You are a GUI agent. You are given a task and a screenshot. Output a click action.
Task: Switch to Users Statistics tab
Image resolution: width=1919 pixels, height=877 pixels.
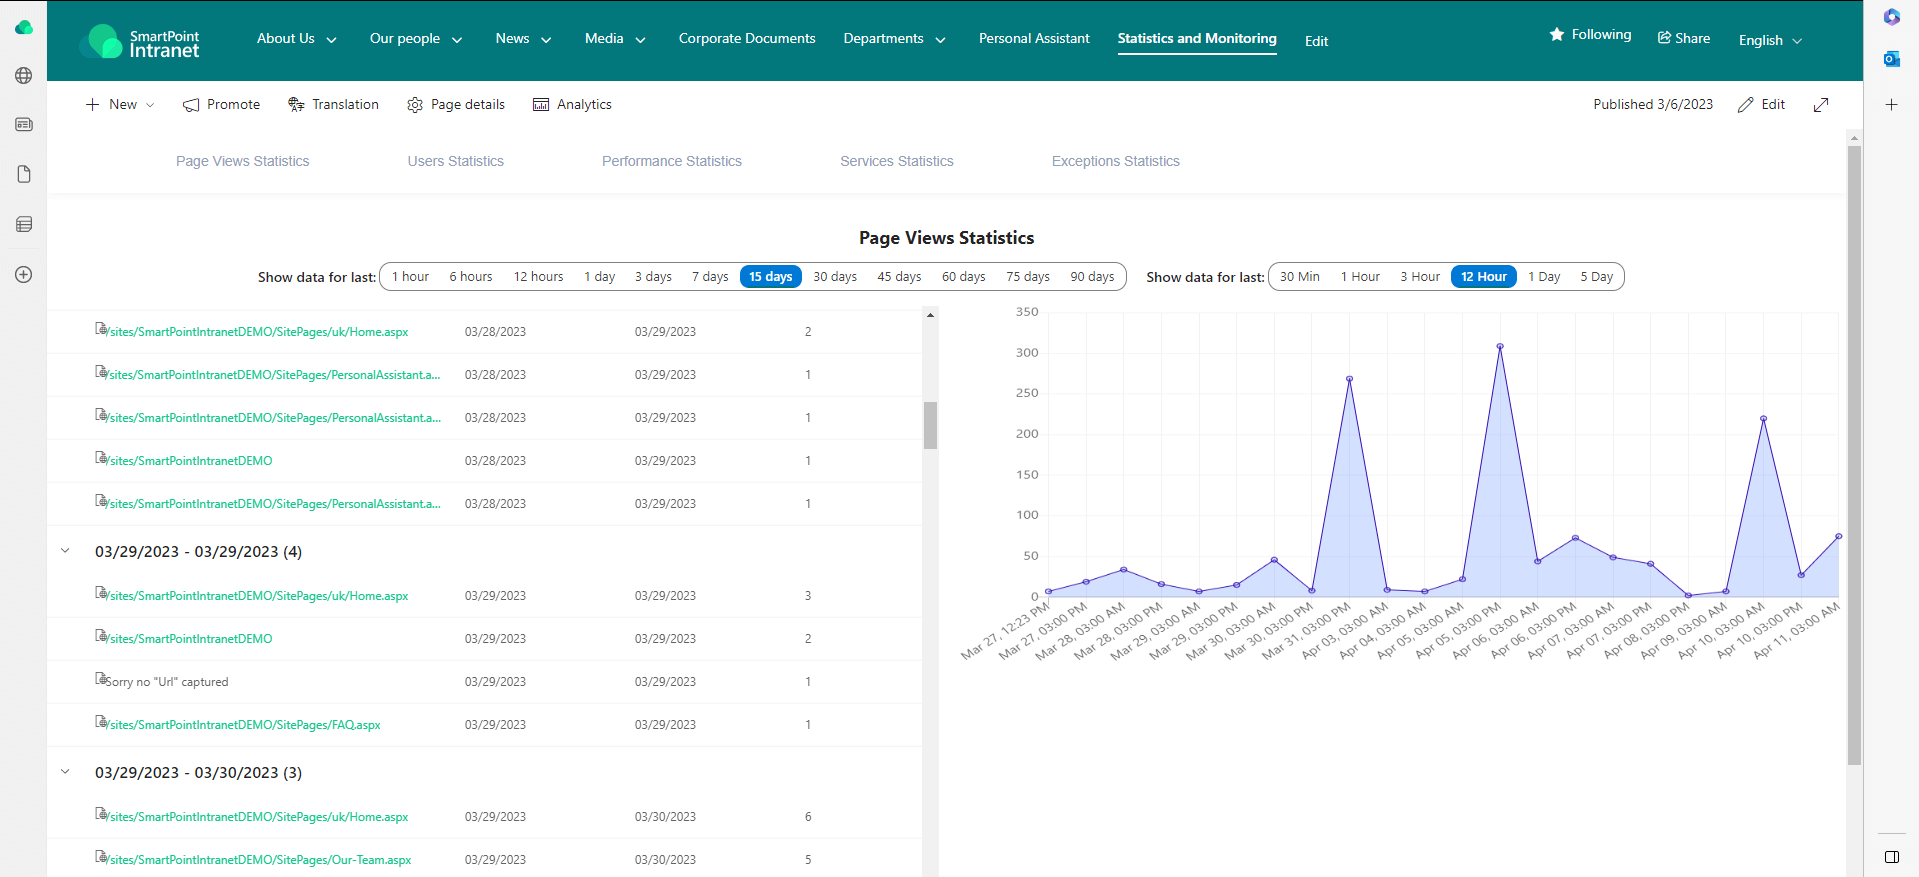click(455, 161)
